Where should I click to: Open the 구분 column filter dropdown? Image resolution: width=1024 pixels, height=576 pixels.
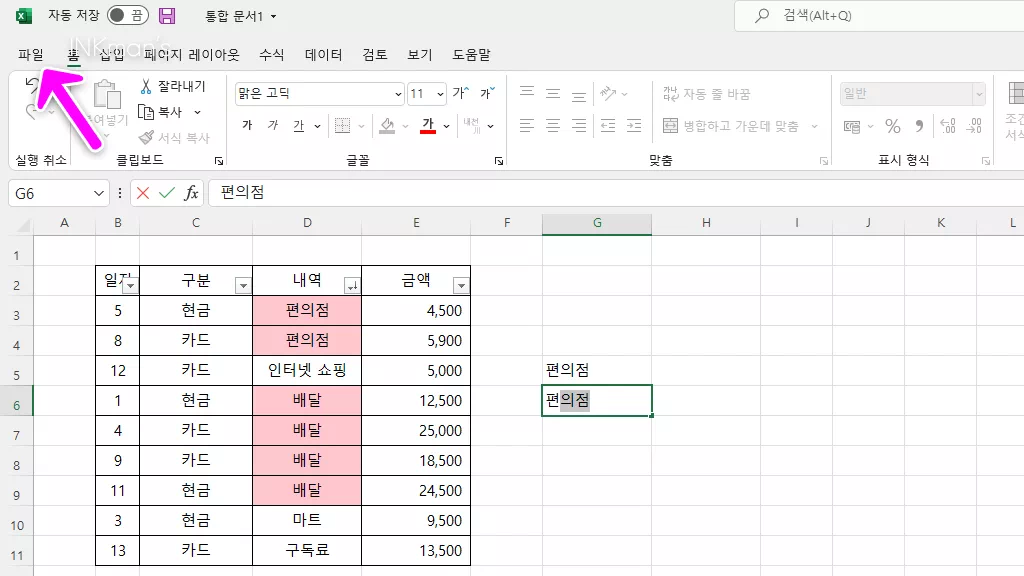point(243,285)
